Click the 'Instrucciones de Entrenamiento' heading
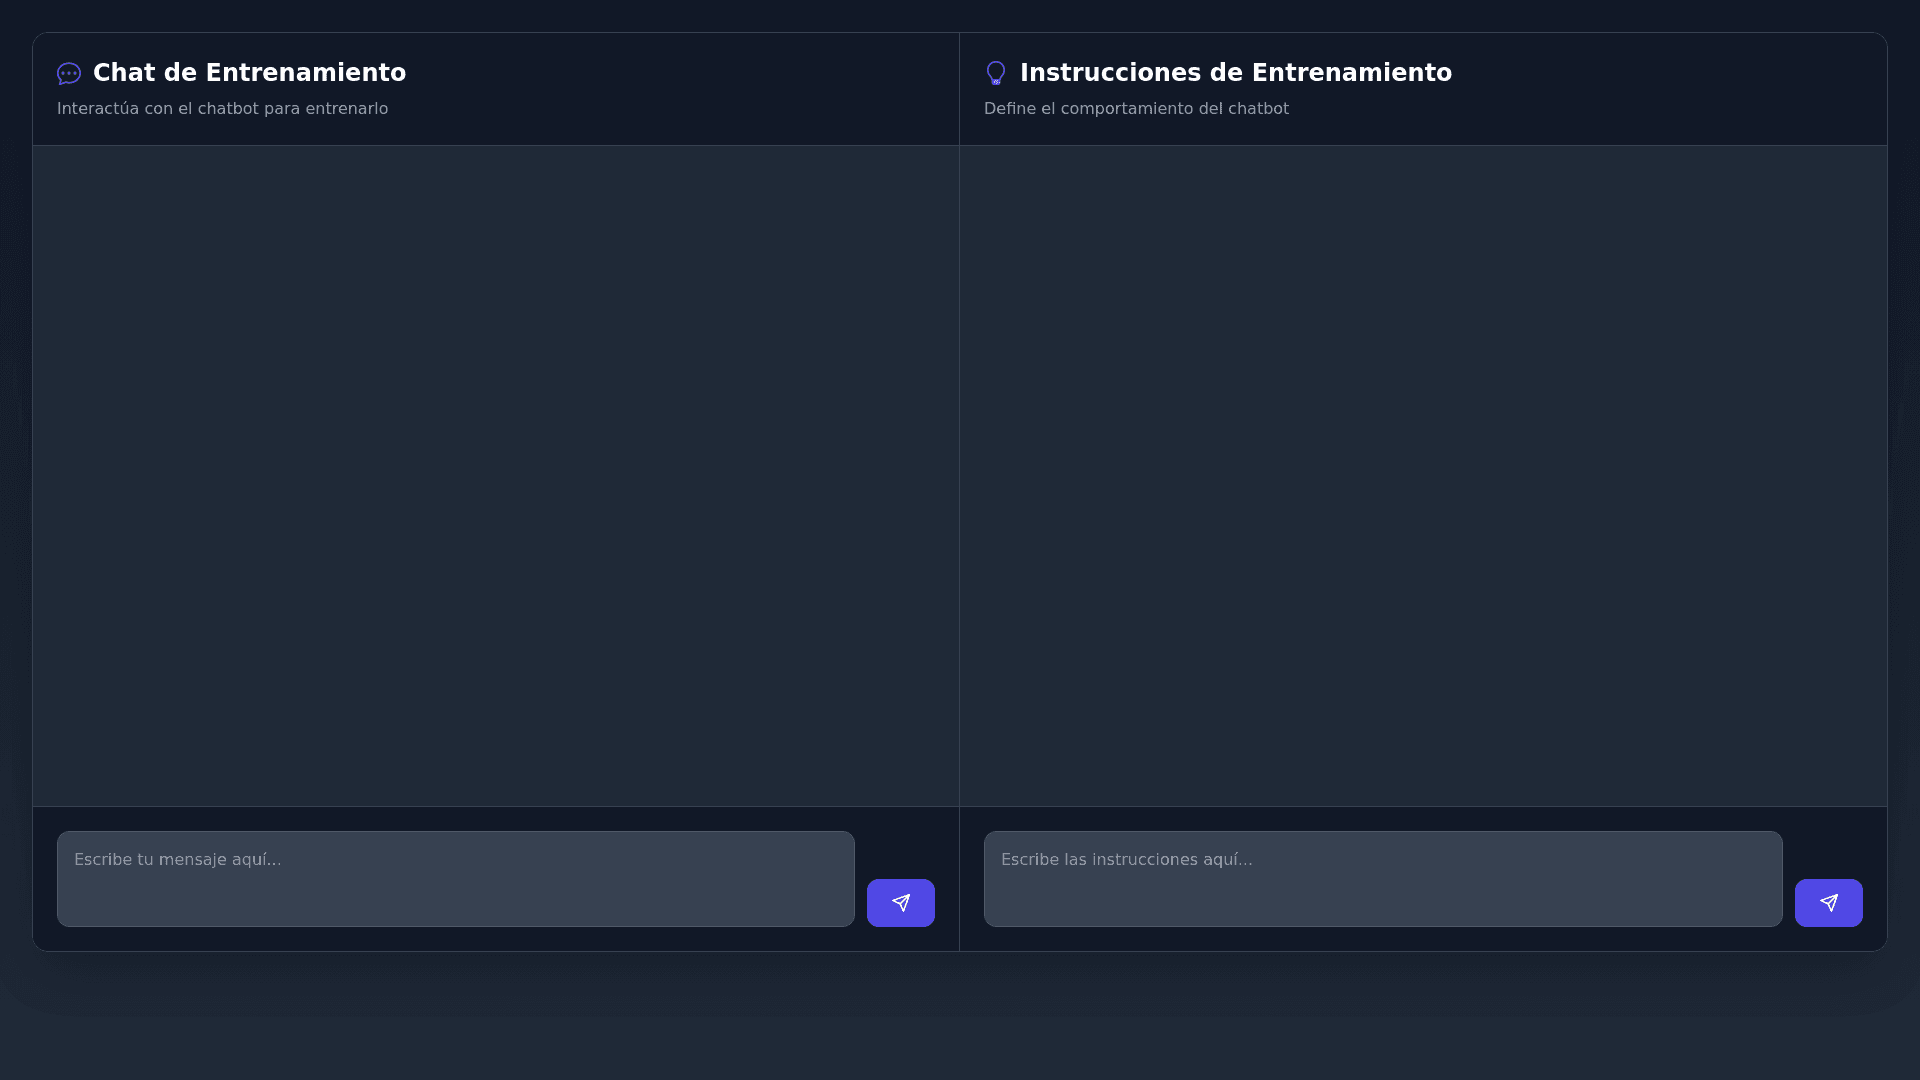The width and height of the screenshot is (1920, 1080). 1235,73
